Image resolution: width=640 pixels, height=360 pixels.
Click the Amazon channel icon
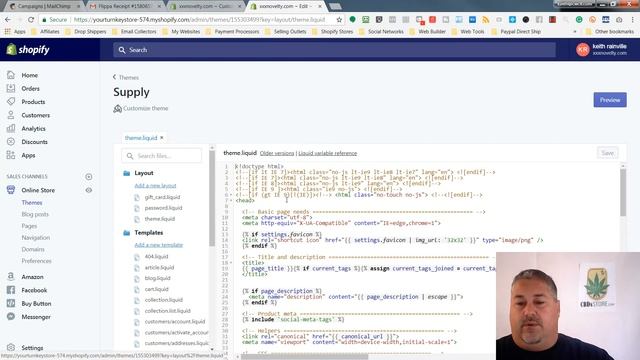click(x=11, y=276)
